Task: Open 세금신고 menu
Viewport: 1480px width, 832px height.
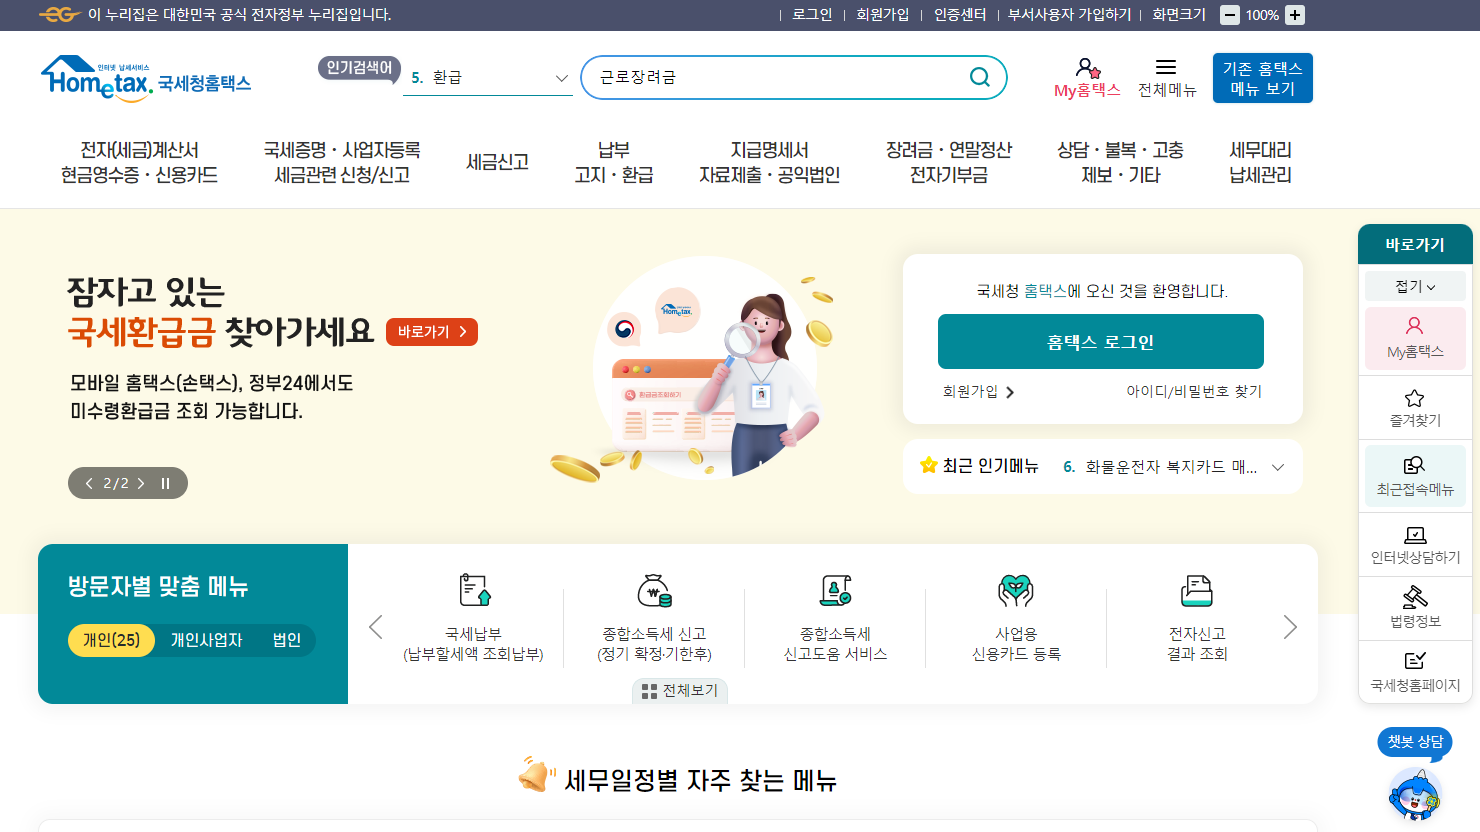Action: click(497, 162)
